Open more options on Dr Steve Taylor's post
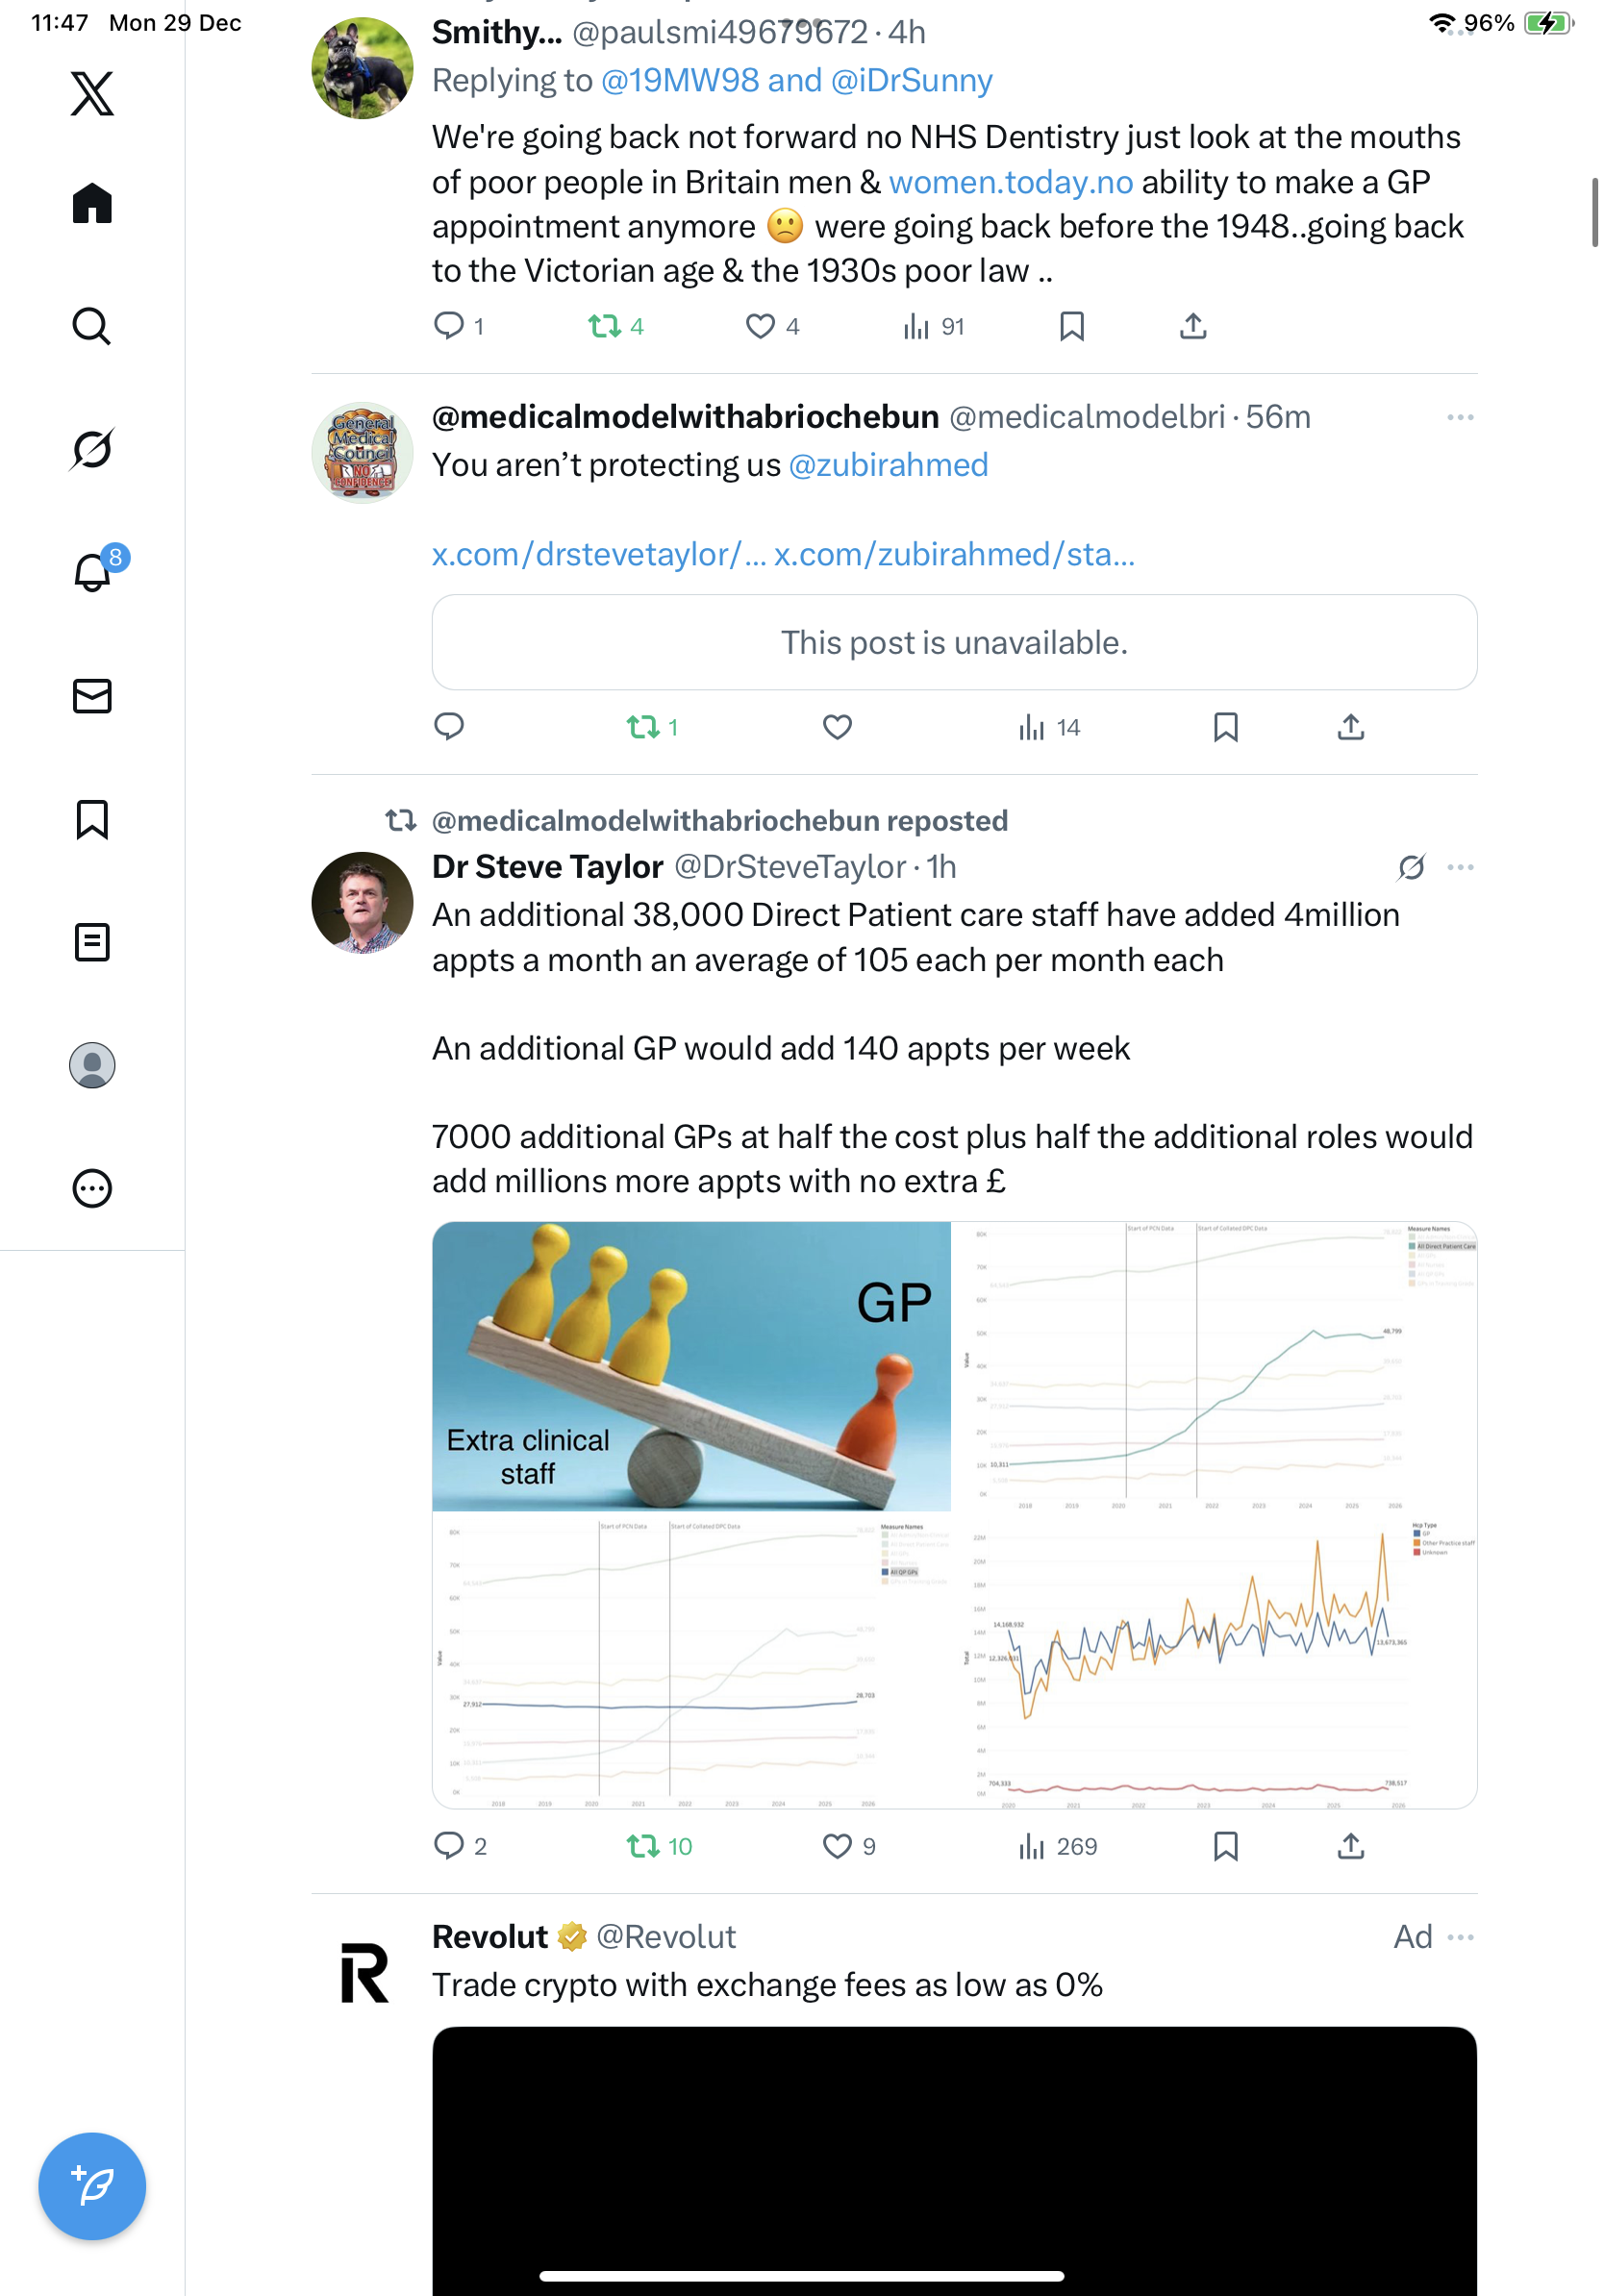Viewport: 1604px width, 2296px height. tap(1460, 867)
